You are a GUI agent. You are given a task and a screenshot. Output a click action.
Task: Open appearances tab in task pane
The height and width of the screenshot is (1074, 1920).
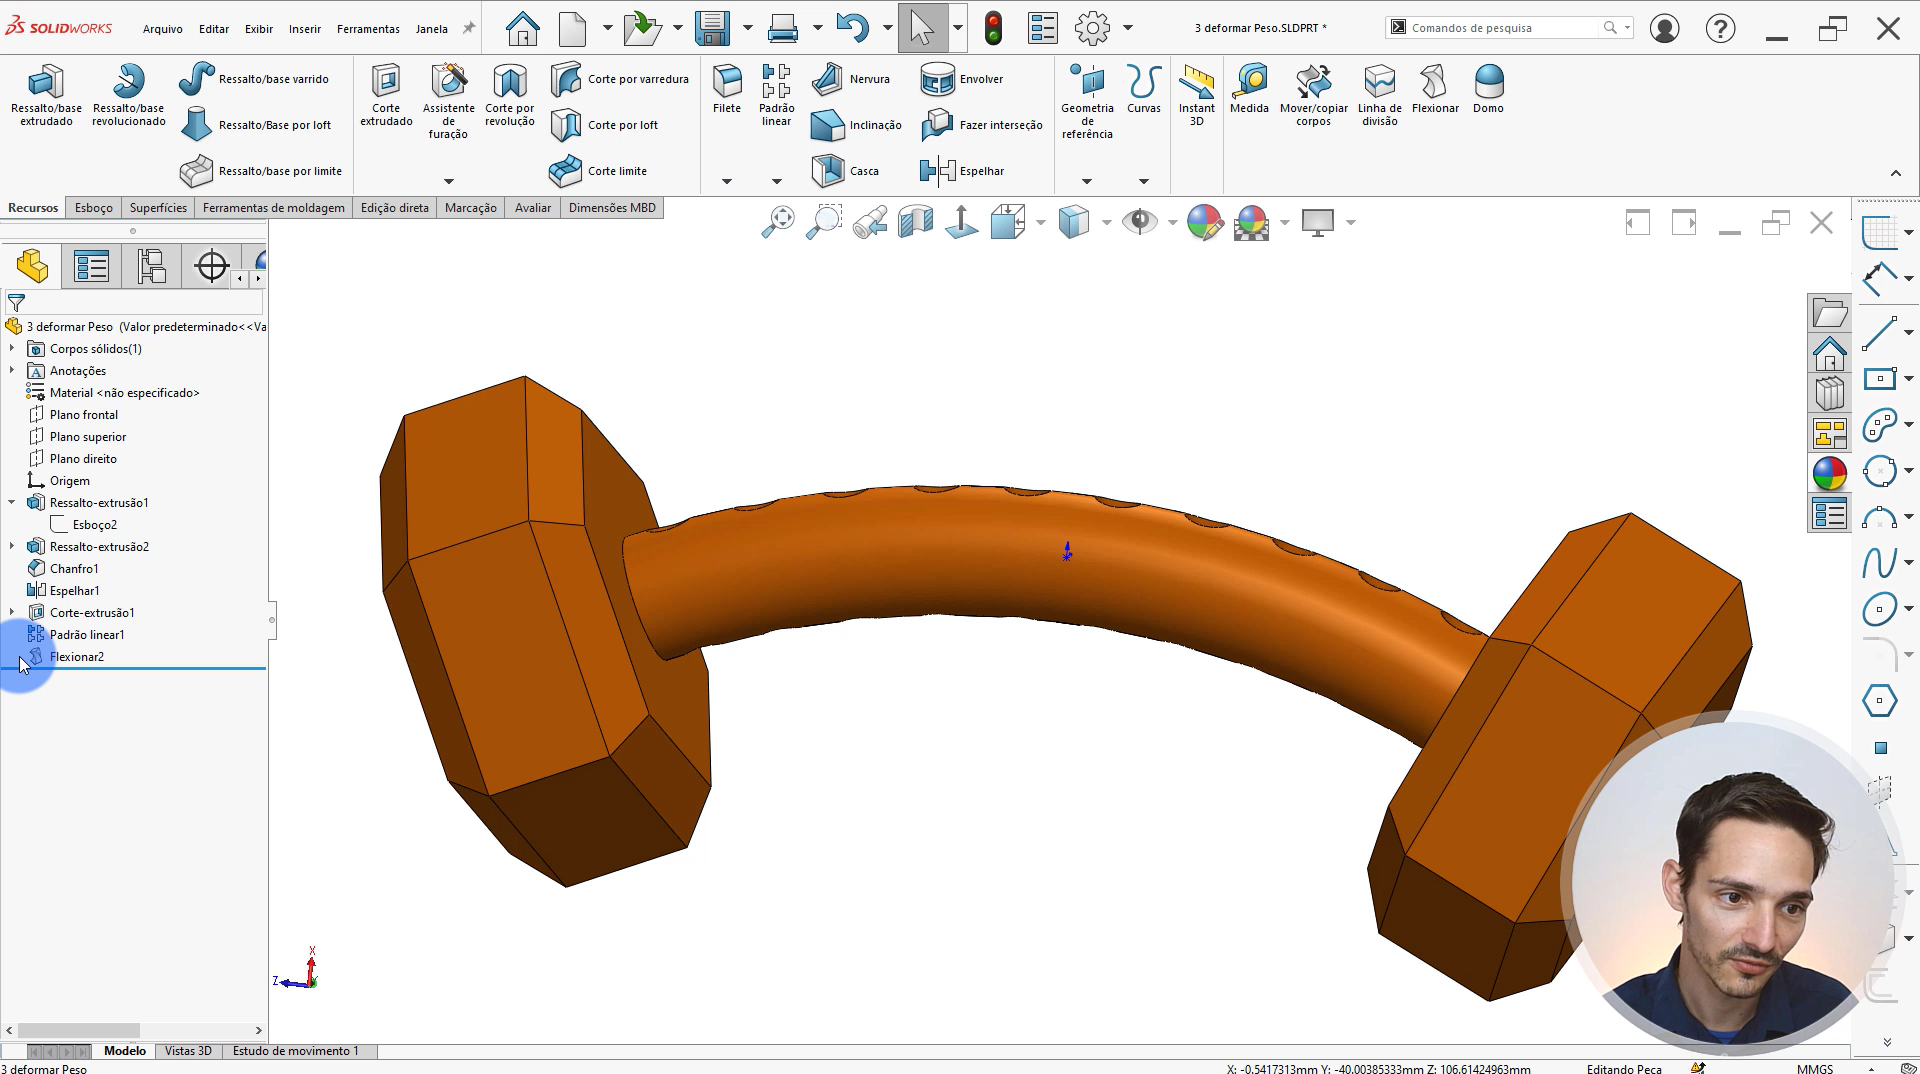(x=1829, y=473)
